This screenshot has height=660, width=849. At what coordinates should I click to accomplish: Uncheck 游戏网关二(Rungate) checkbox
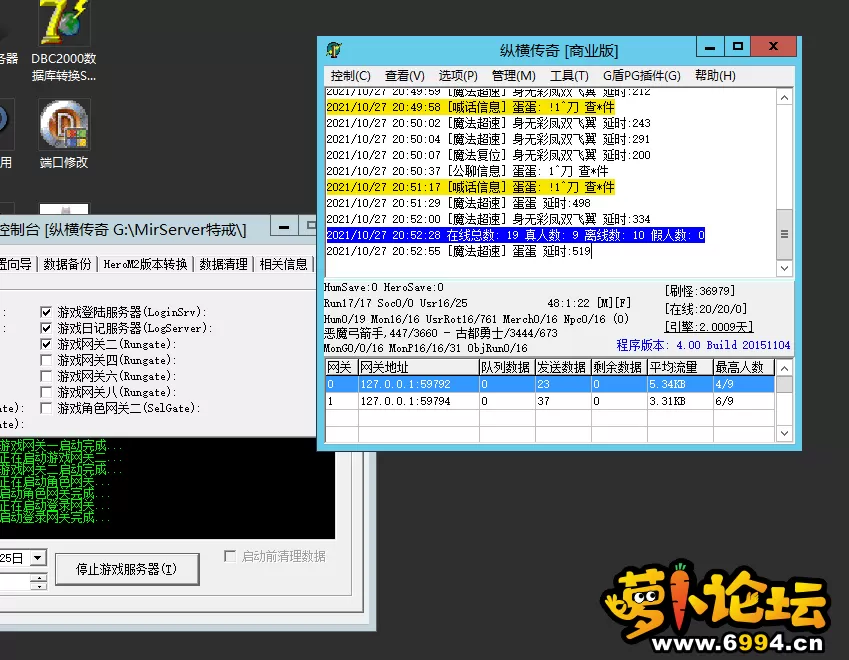tap(46, 344)
